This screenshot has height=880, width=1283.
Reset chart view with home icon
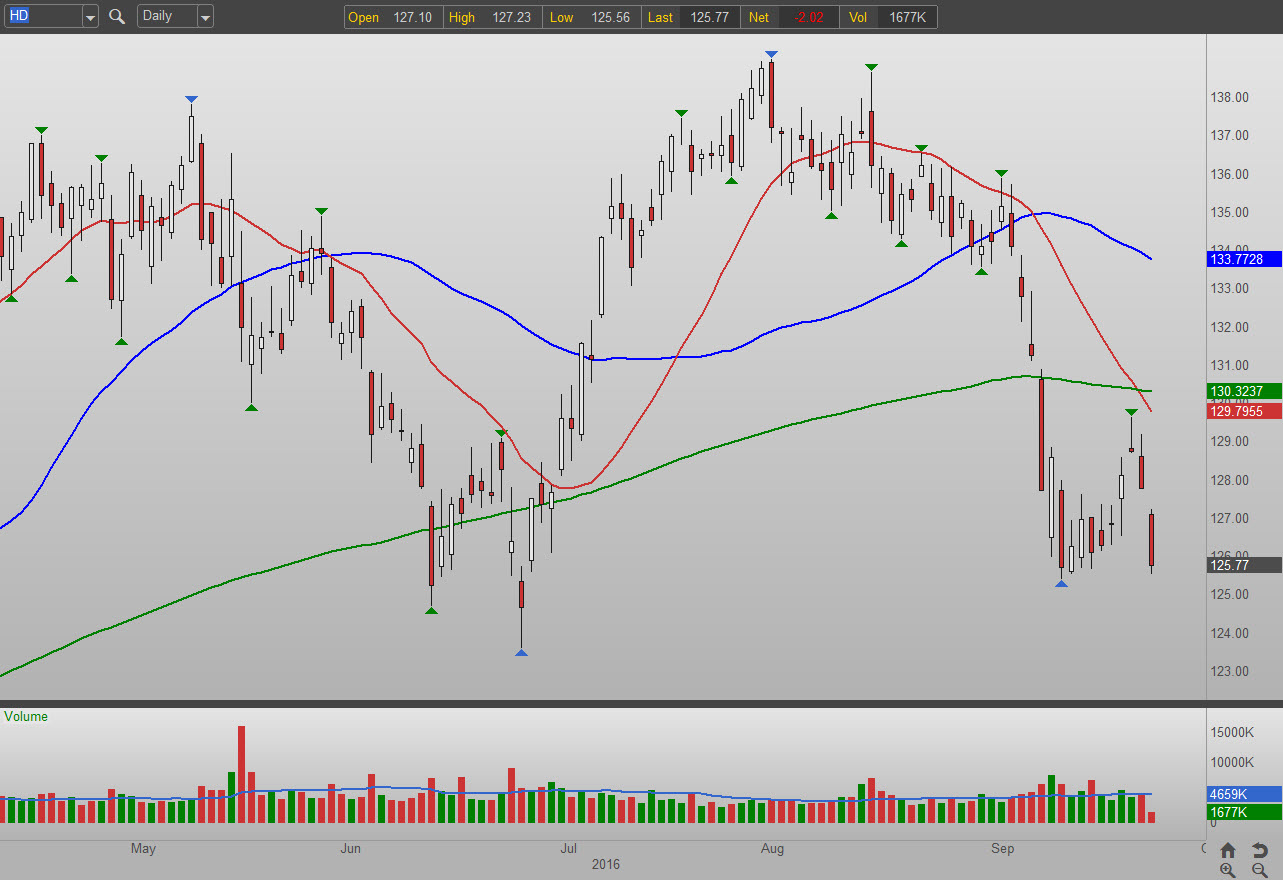point(1228,850)
